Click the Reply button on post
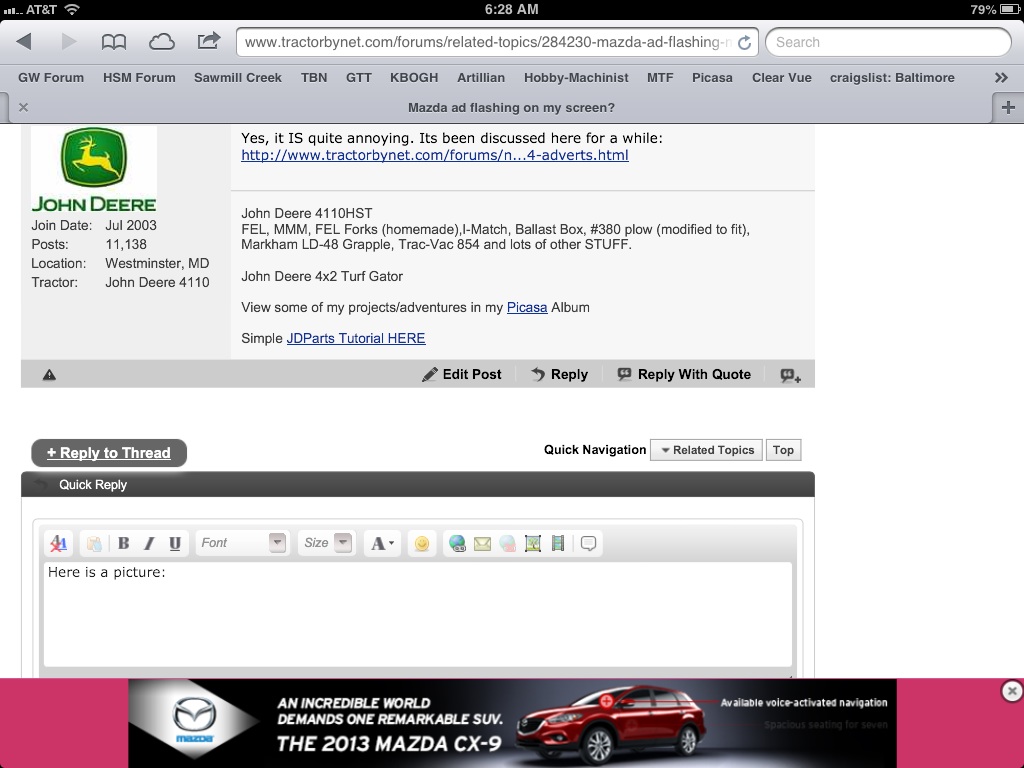This screenshot has width=1024, height=768. [560, 374]
